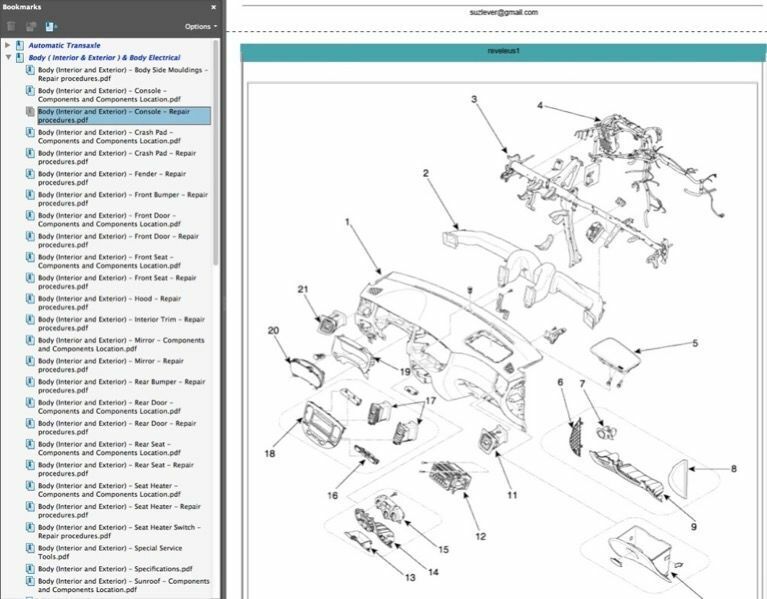Expand the Automatic Transaxle bookmark
Screen dimensions: 767x599
tap(8, 46)
